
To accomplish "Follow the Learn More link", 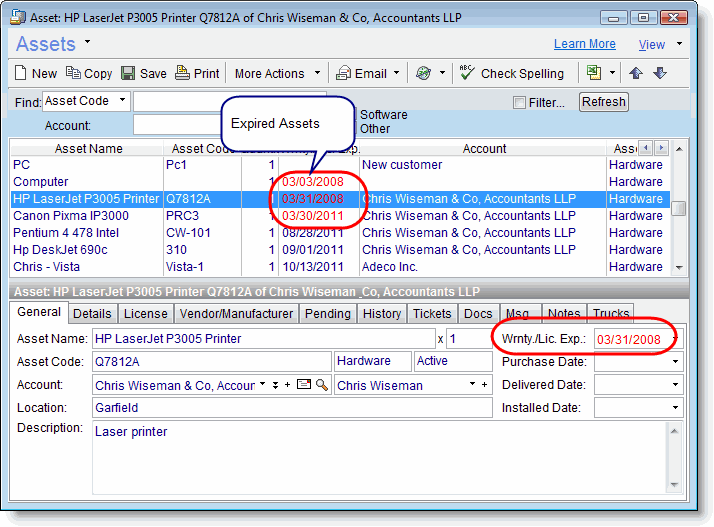I will [584, 44].
